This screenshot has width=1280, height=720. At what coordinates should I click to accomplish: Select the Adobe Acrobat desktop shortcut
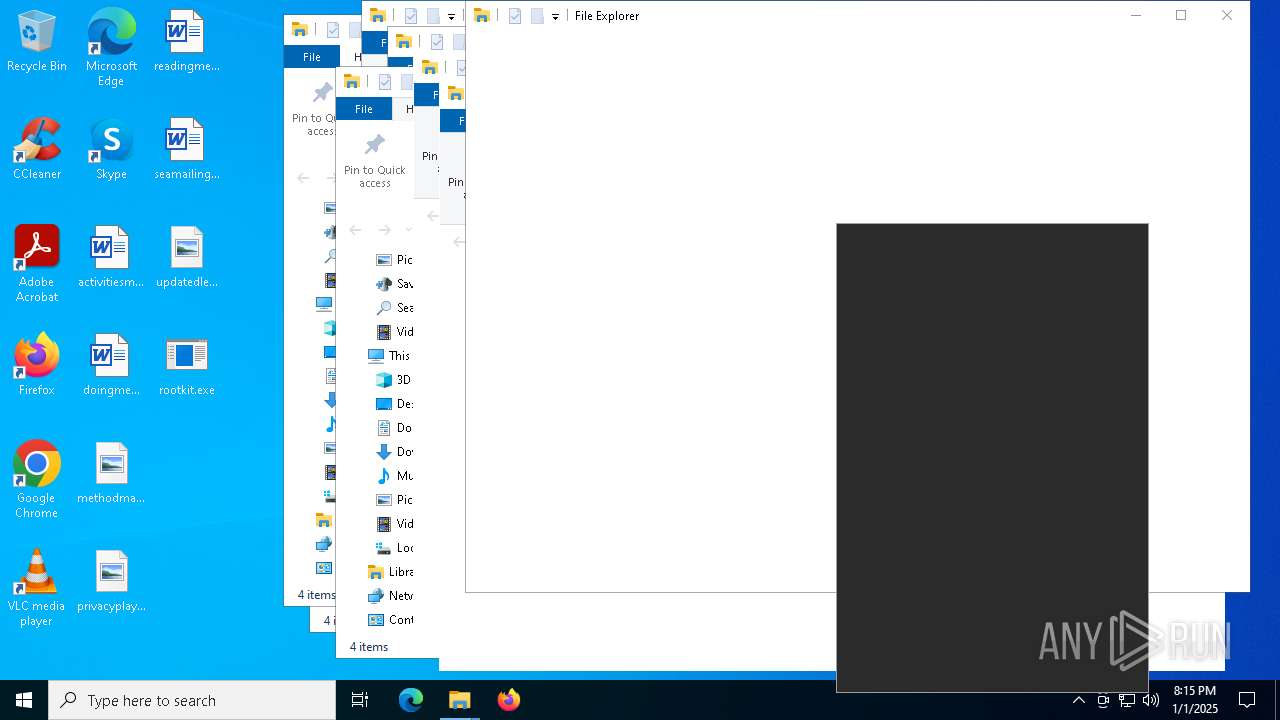tap(37, 264)
